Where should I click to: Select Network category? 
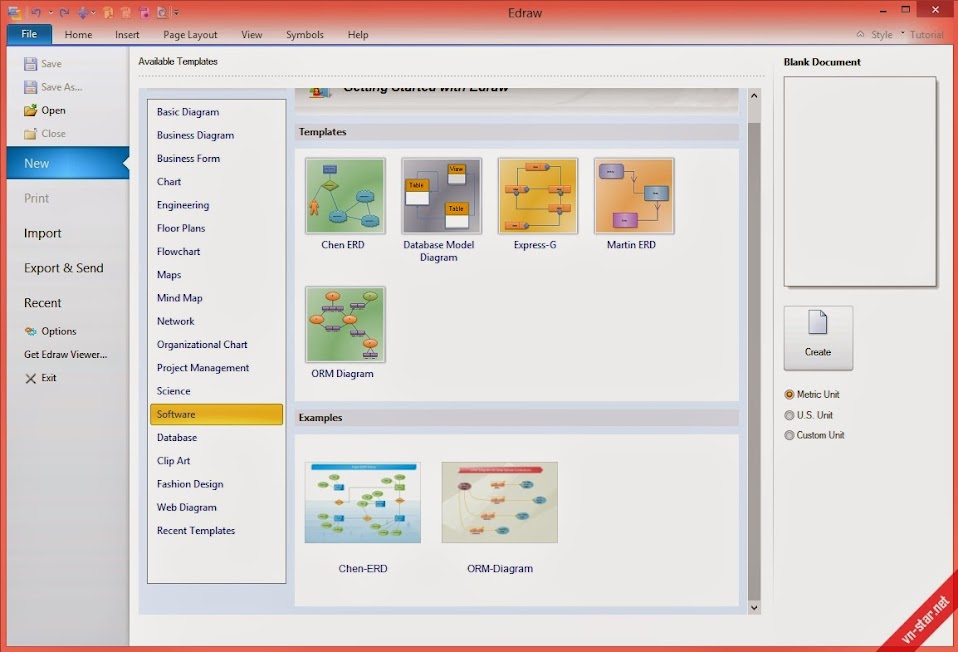[x=175, y=321]
